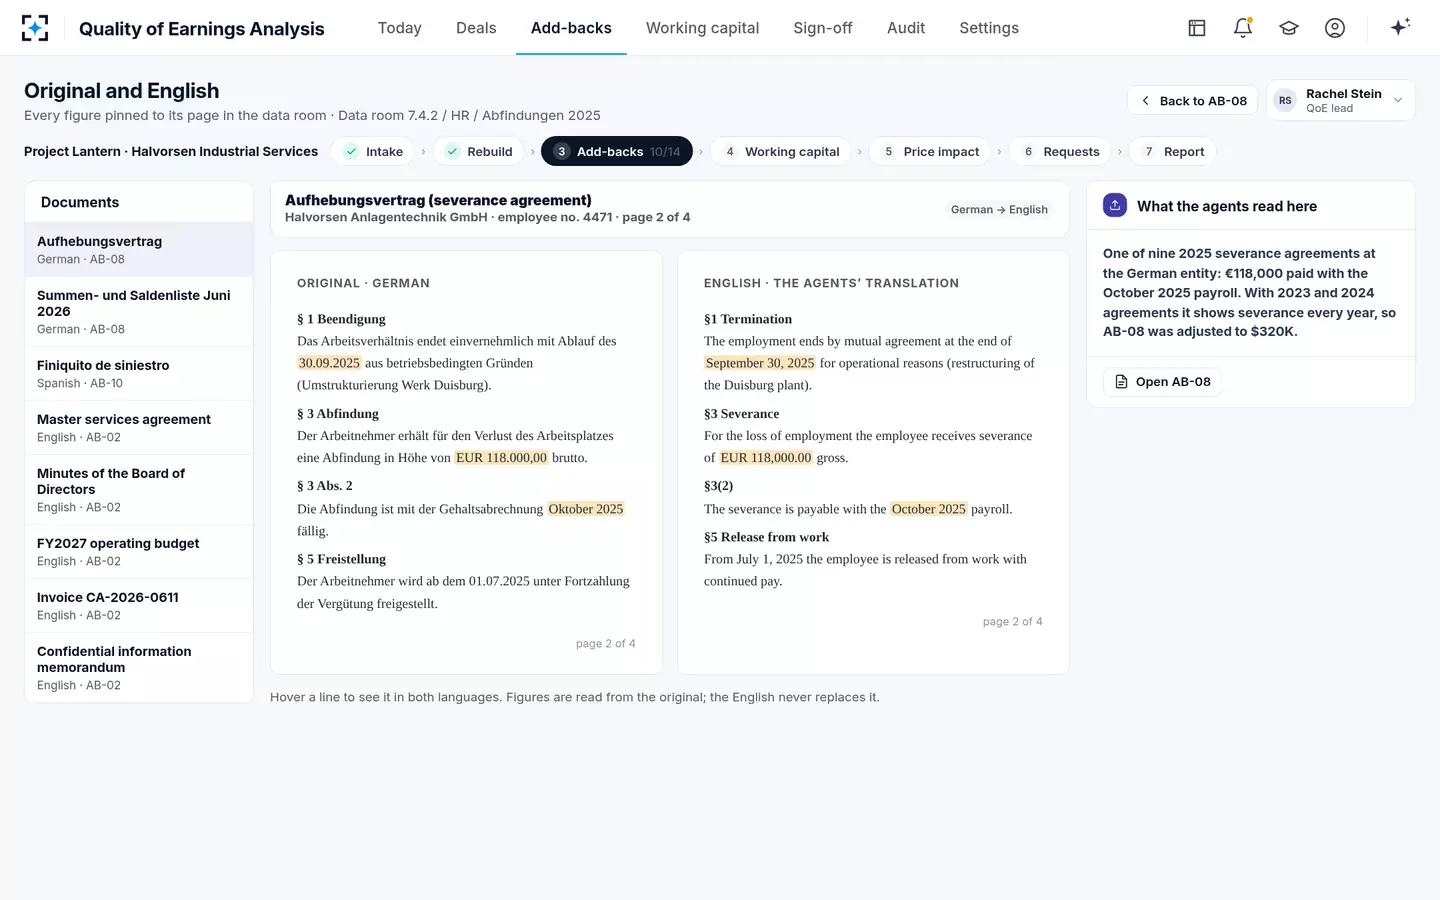Screen dimensions: 1440x900
Task: Click the upload icon beside agents heading
Action: click(1115, 205)
